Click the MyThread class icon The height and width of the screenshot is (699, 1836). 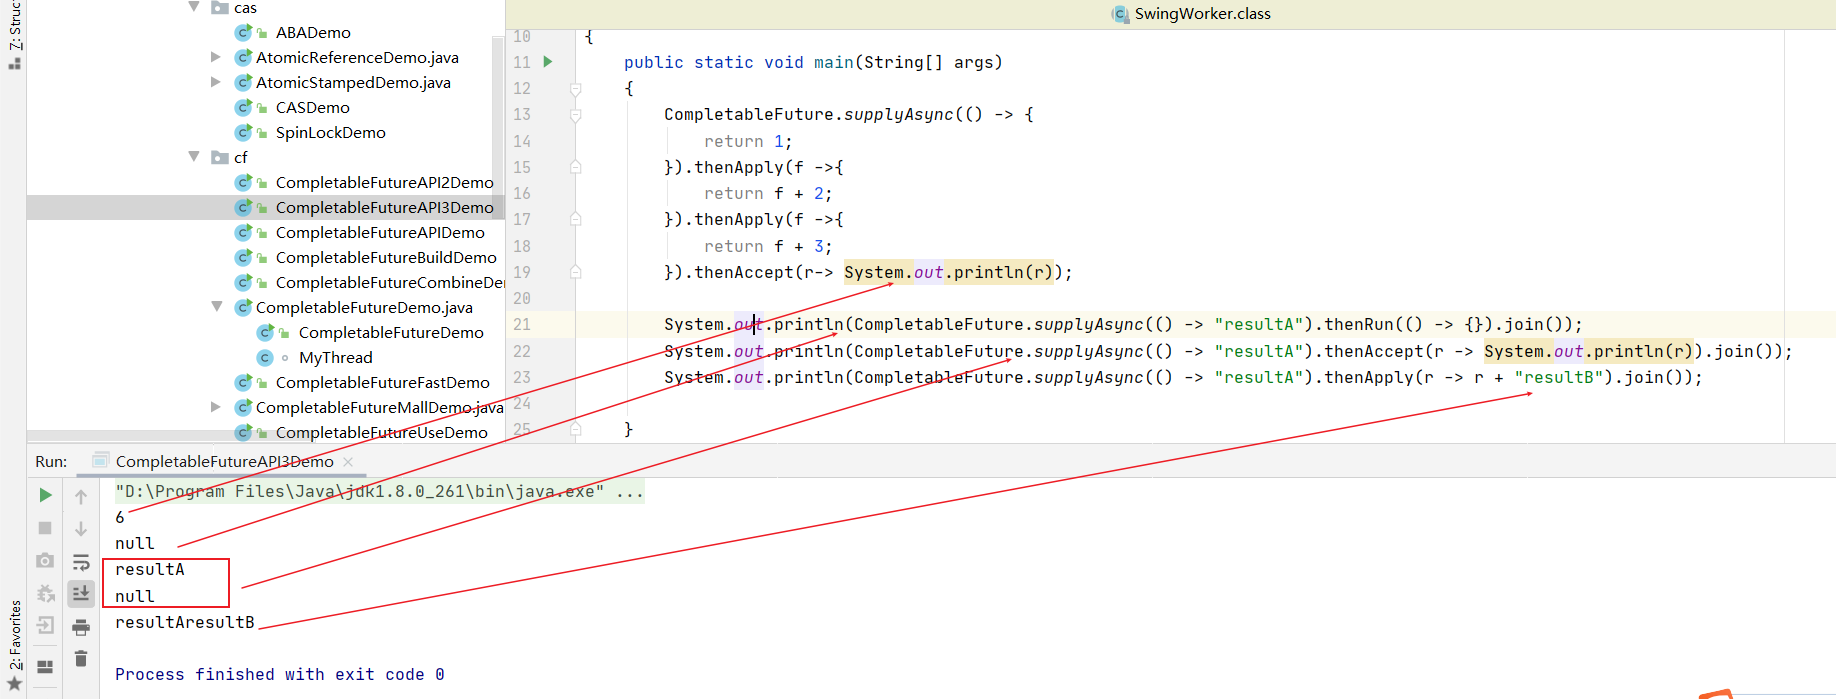[265, 357]
